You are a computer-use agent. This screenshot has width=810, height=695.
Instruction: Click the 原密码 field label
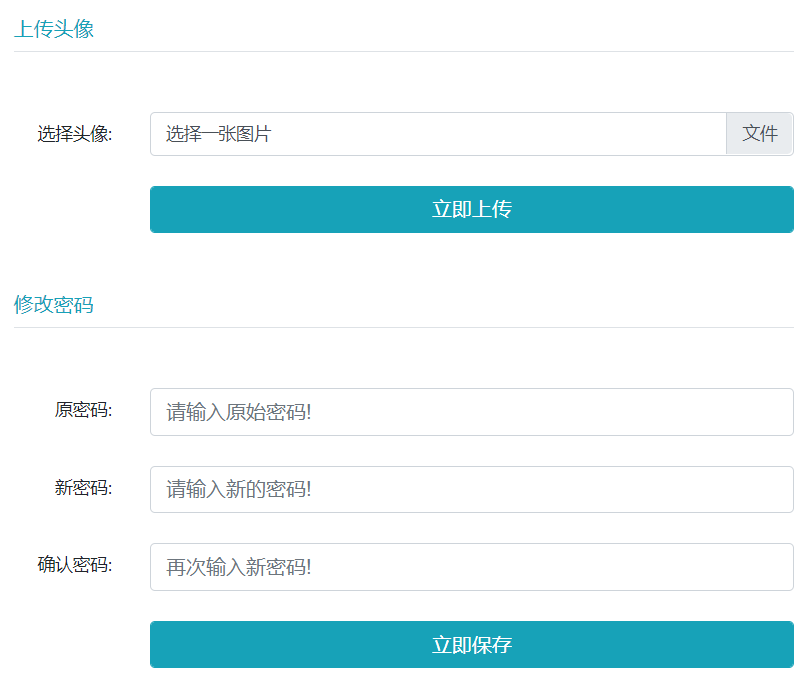coord(83,410)
